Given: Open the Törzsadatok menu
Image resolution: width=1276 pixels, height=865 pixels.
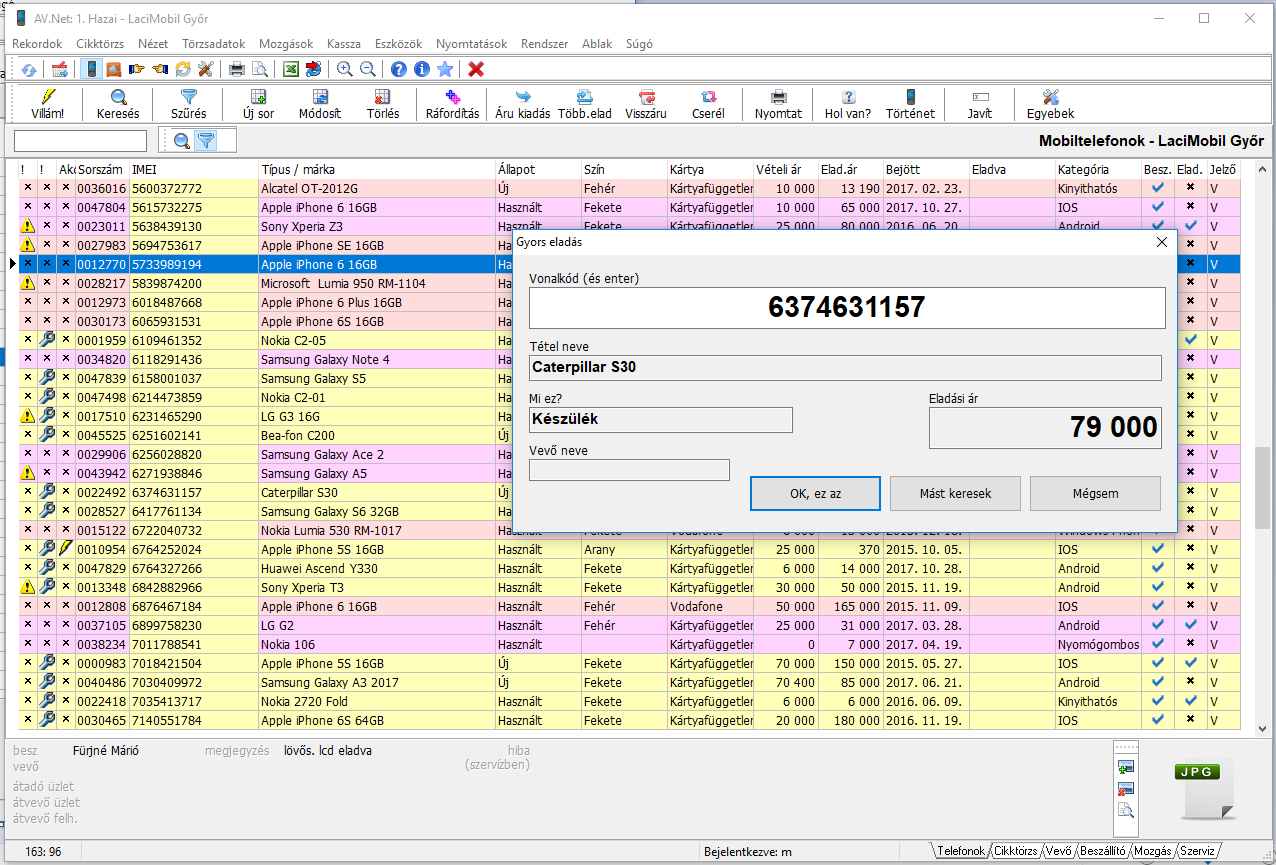Looking at the screenshot, I should pos(213,44).
